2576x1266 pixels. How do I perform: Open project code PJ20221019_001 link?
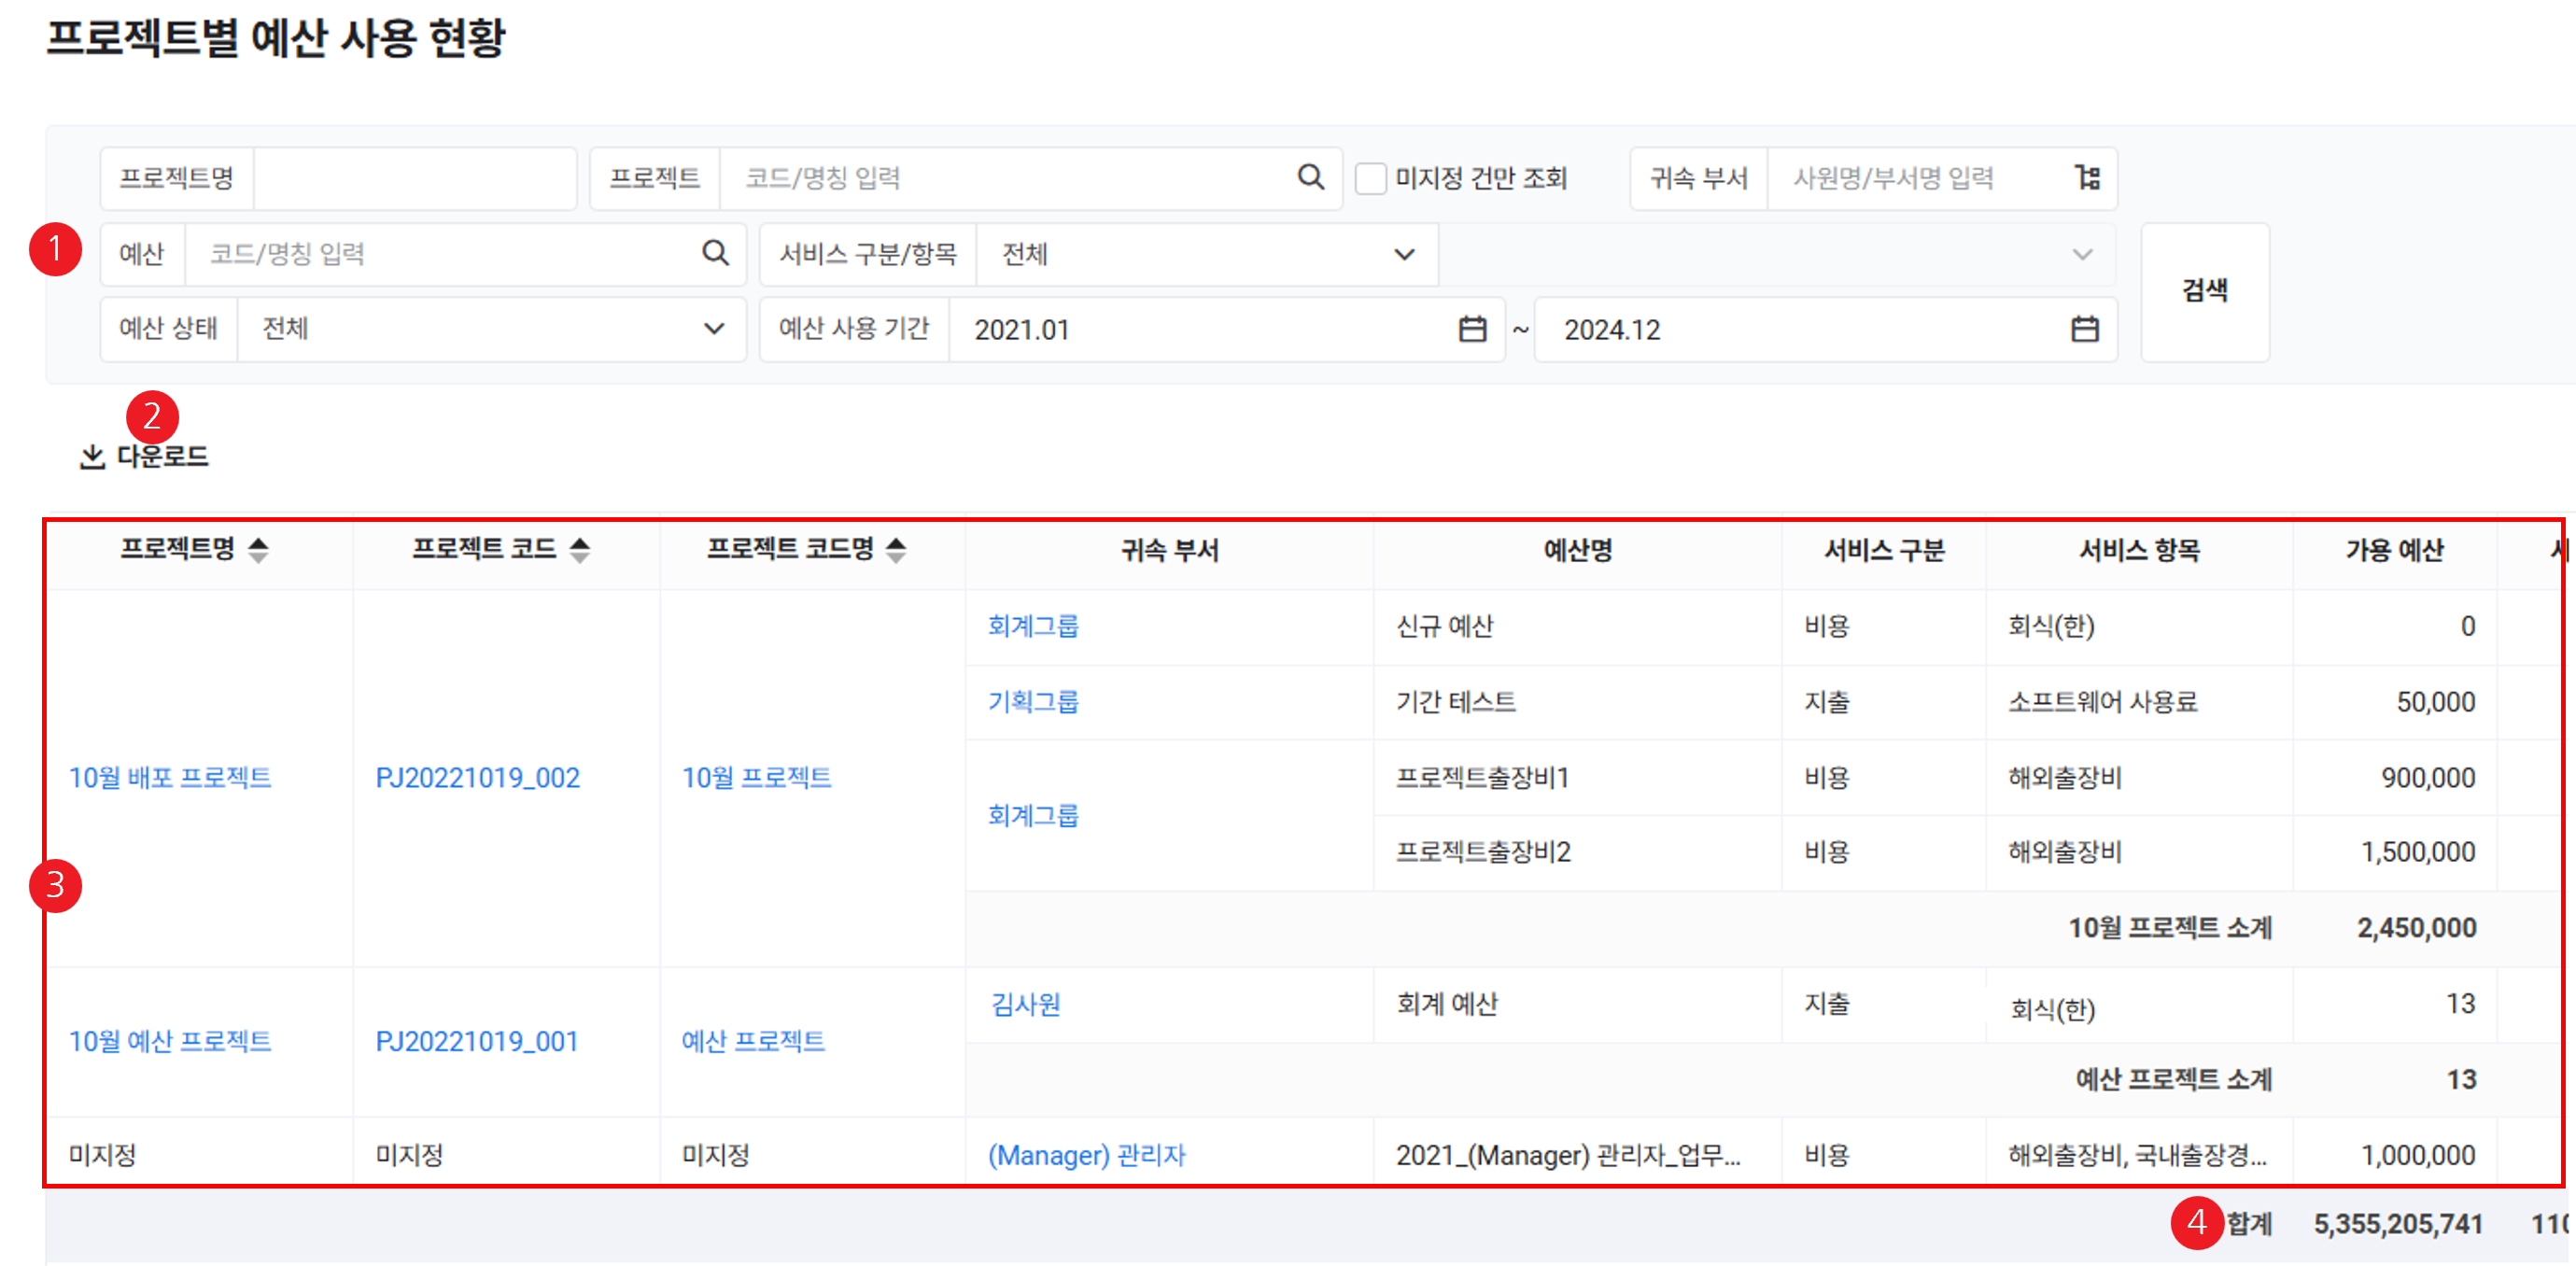(477, 1041)
